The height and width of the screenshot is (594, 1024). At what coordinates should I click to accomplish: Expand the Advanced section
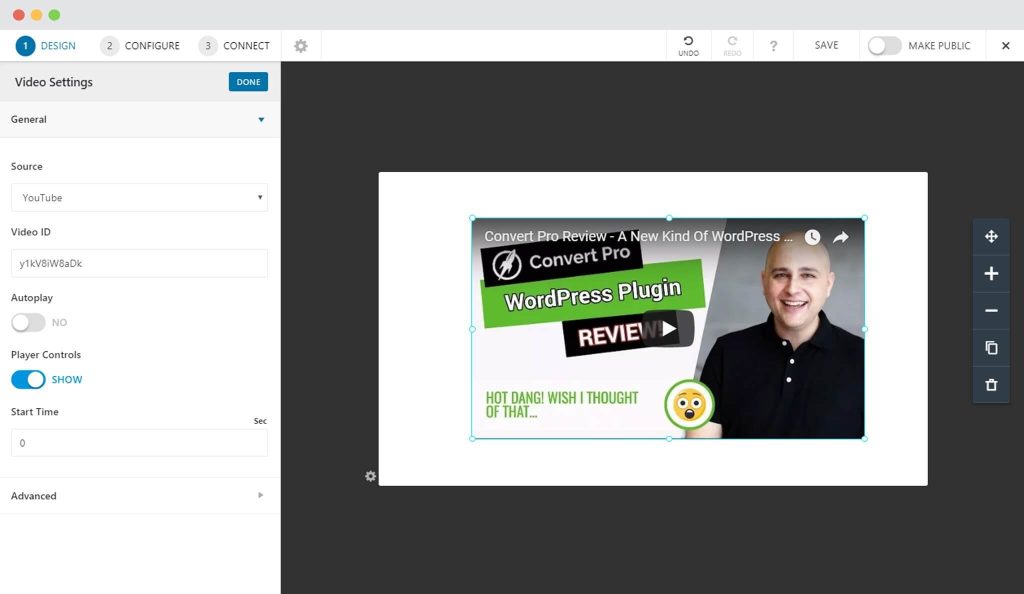[140, 495]
